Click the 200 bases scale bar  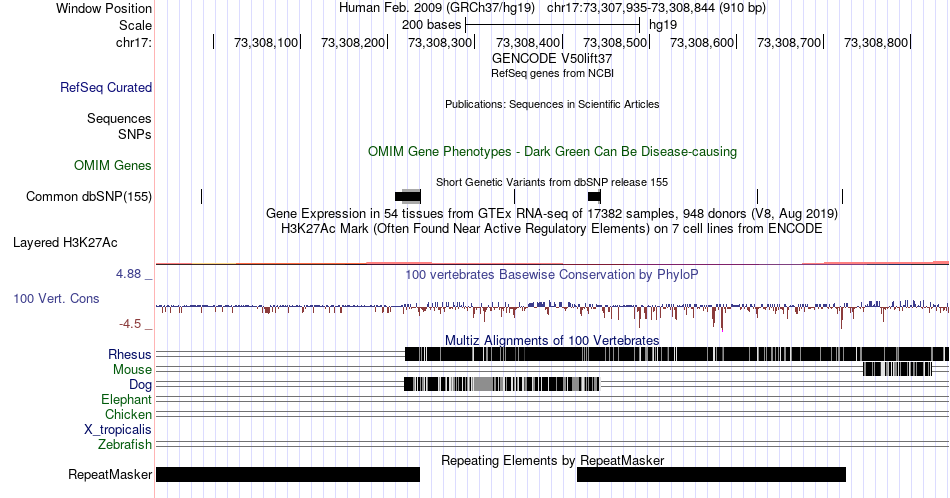[553, 25]
